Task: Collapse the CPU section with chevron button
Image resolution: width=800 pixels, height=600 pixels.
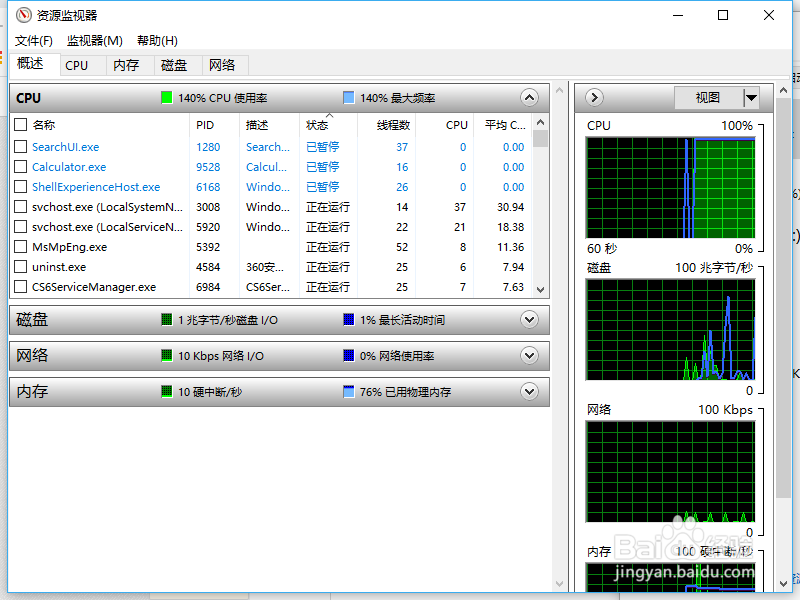Action: 529,97
